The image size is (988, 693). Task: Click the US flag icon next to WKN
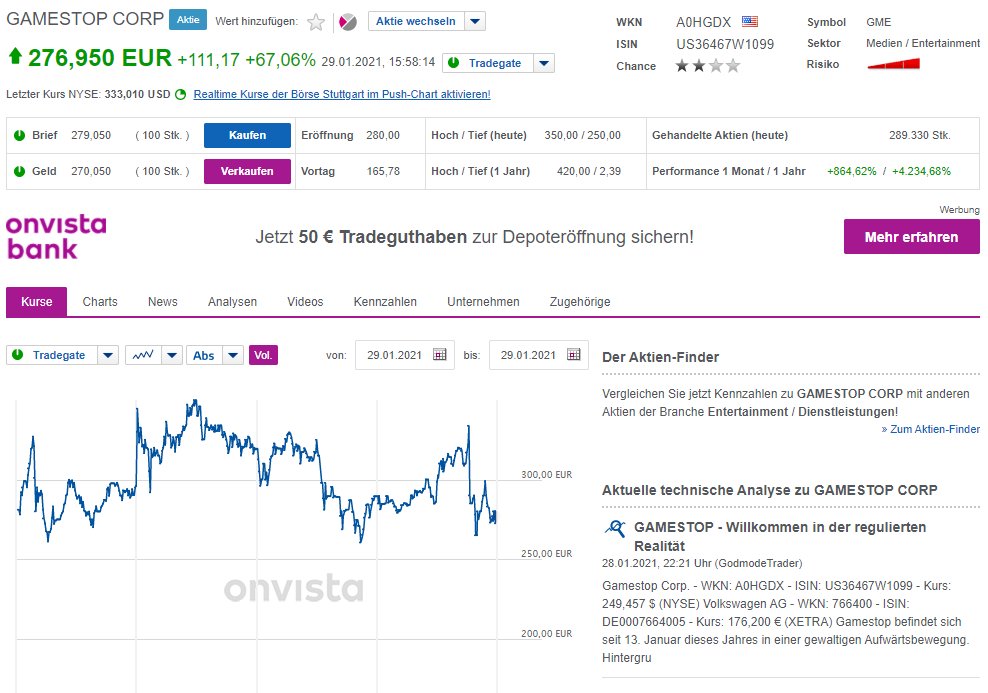(x=749, y=21)
